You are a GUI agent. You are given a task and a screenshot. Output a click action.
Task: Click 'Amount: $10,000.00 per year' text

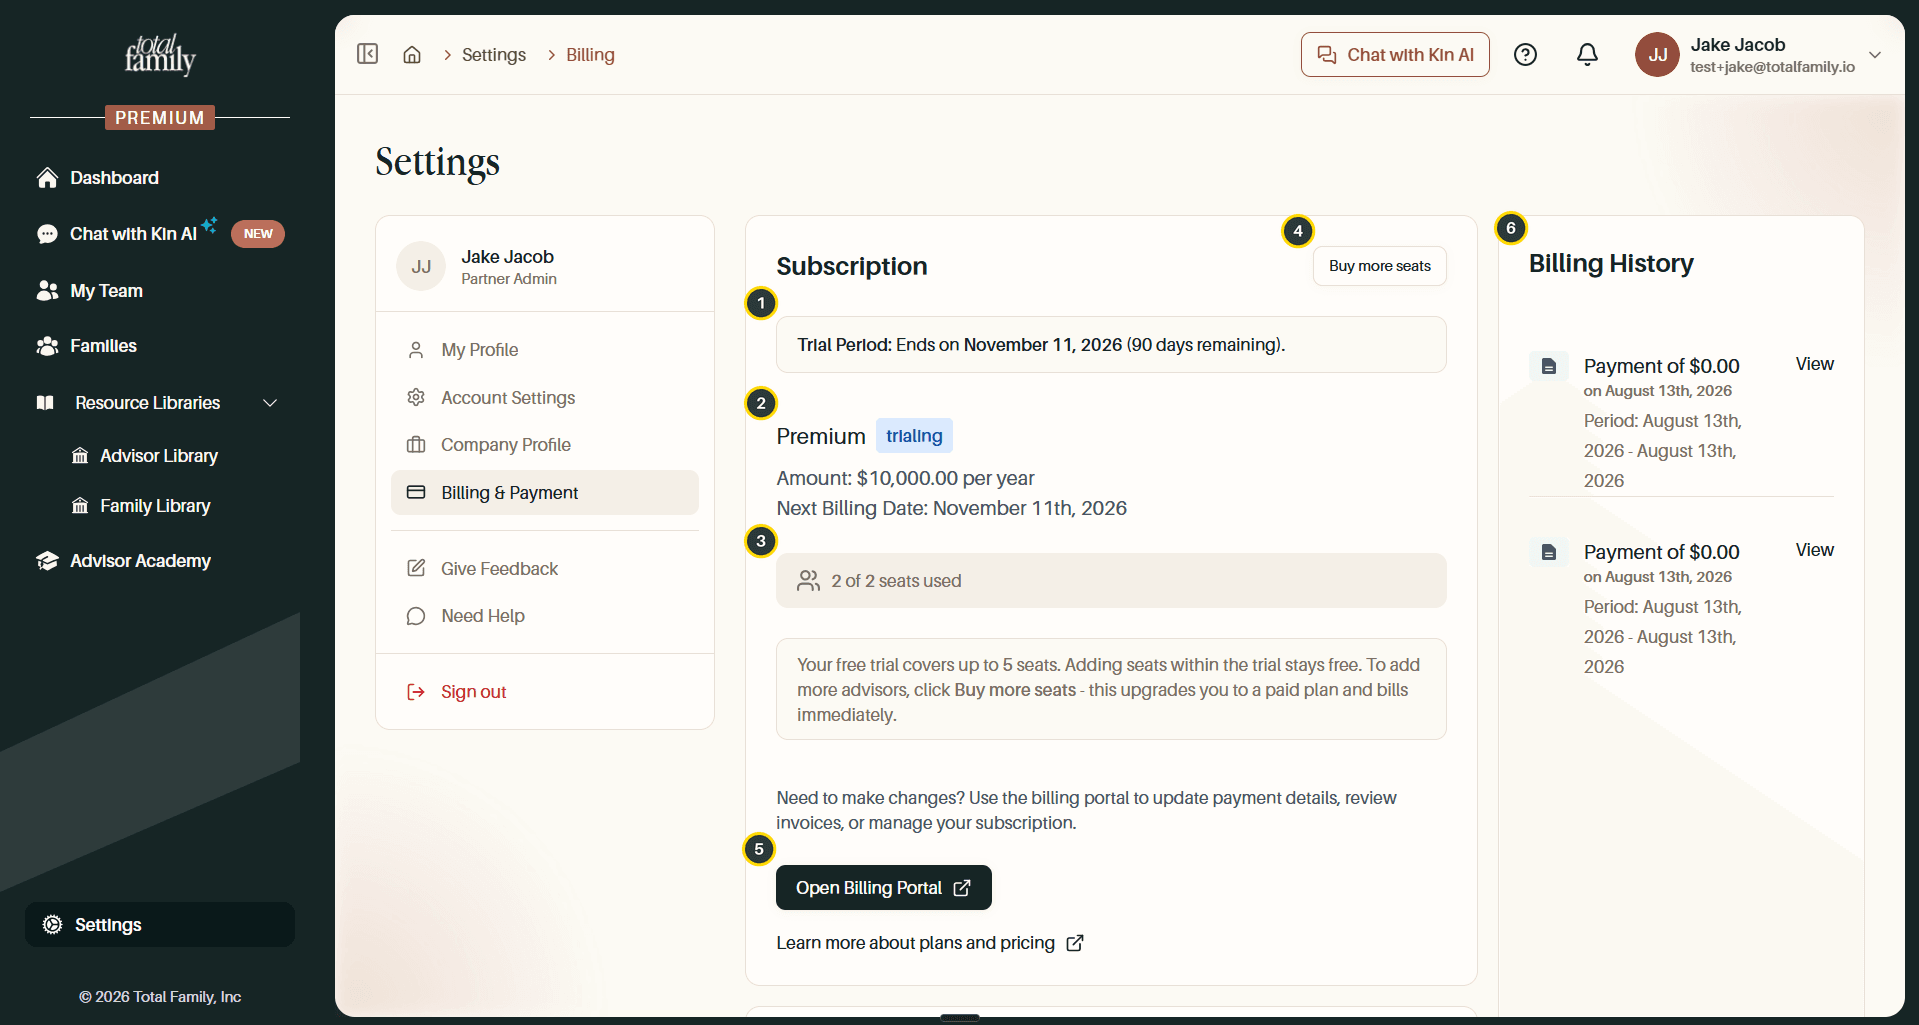pyautogui.click(x=906, y=478)
